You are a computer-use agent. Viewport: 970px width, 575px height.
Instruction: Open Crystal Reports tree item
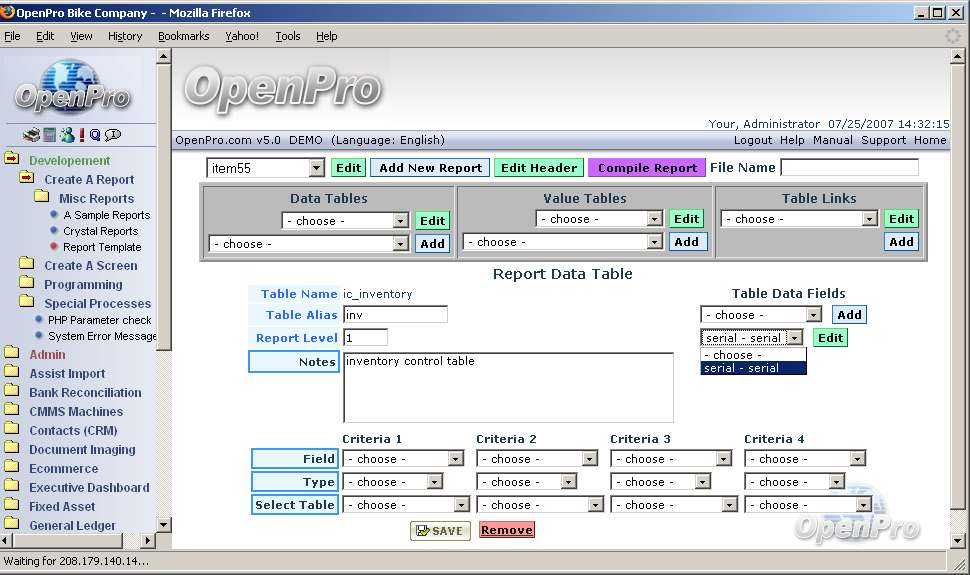[100, 231]
